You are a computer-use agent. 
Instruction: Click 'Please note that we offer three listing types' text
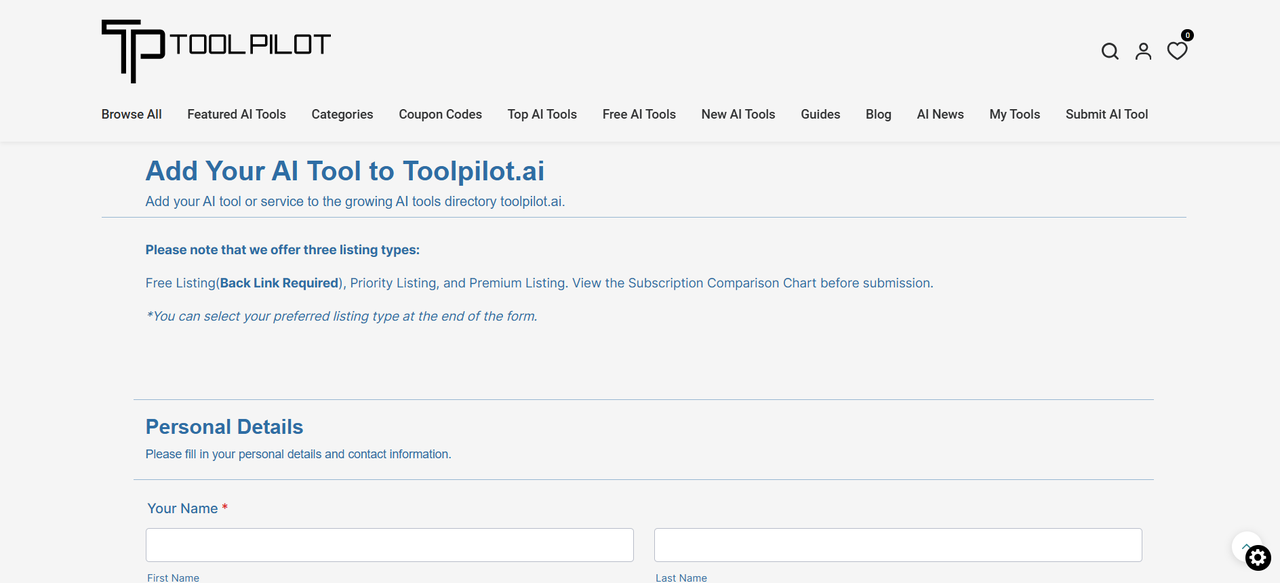click(x=283, y=250)
